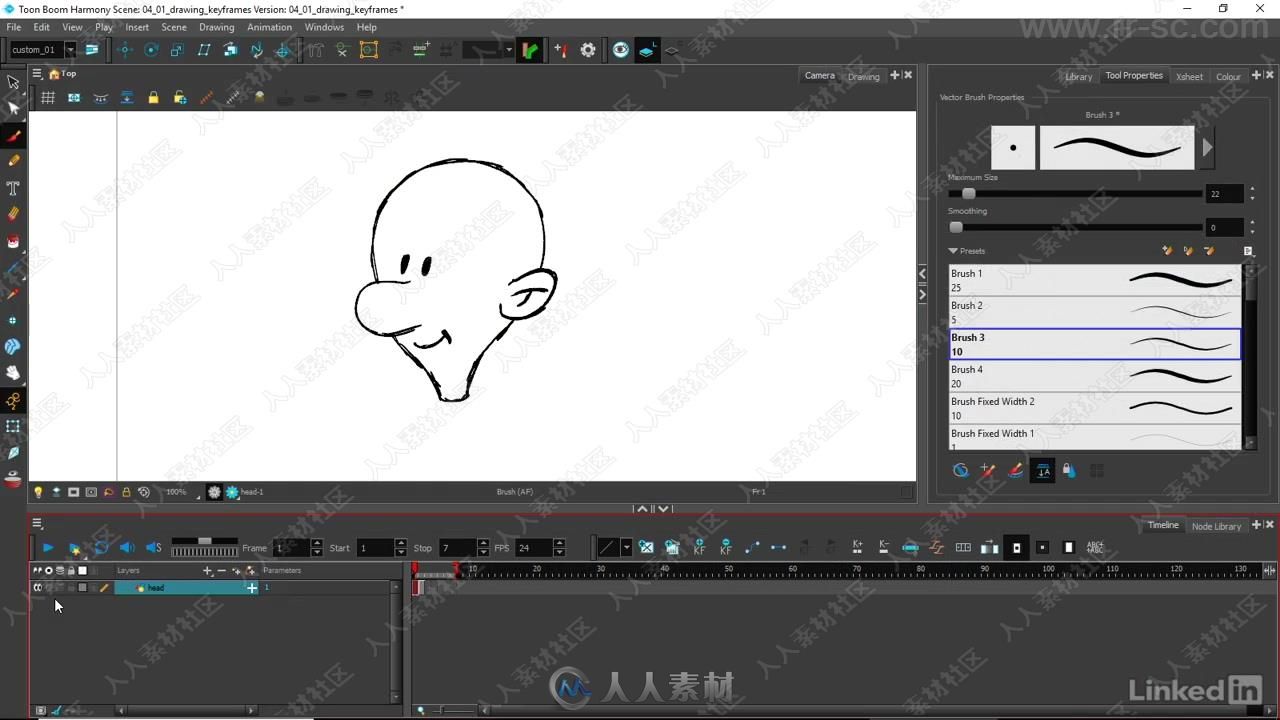Click the colour wheel icon under presets

pyautogui.click(x=961, y=470)
